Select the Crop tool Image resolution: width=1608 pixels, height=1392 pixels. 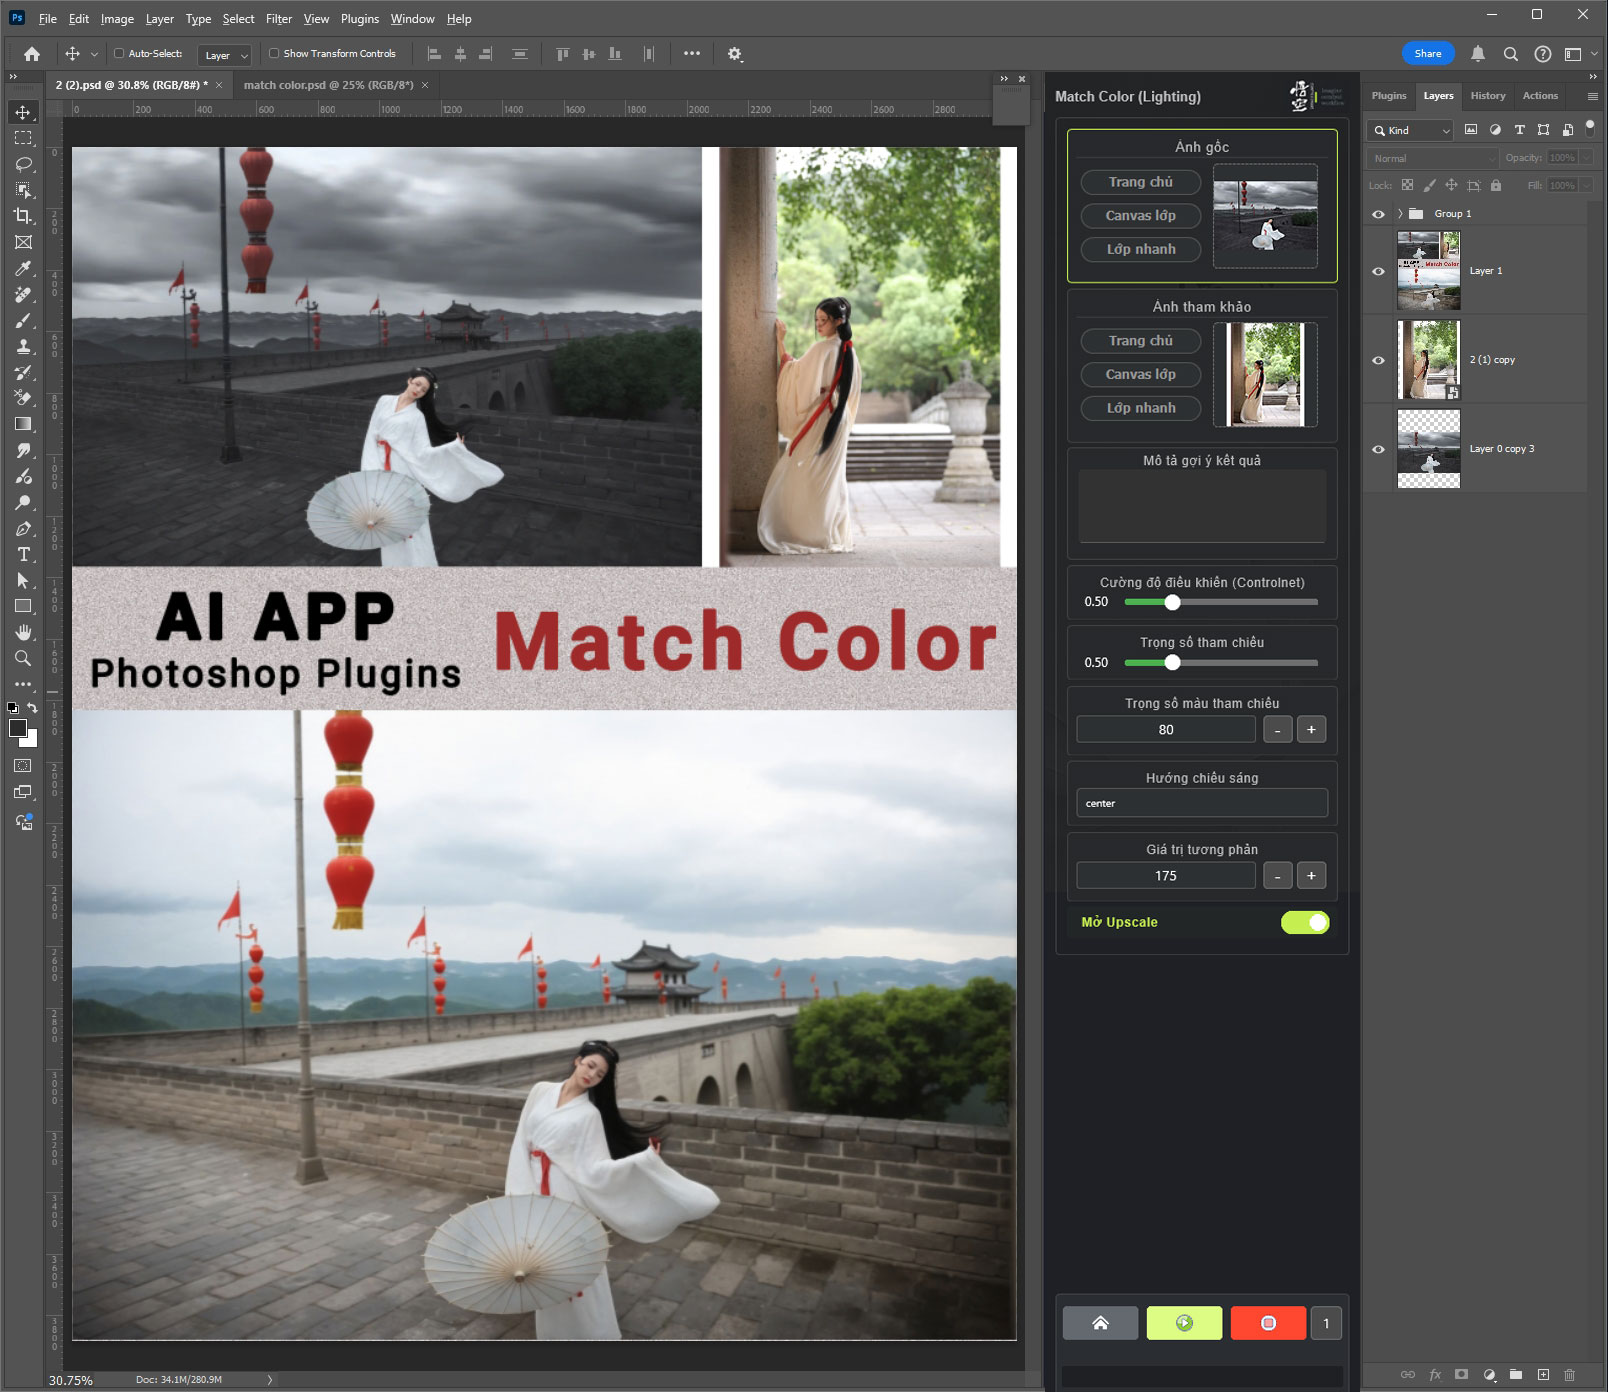(x=23, y=216)
